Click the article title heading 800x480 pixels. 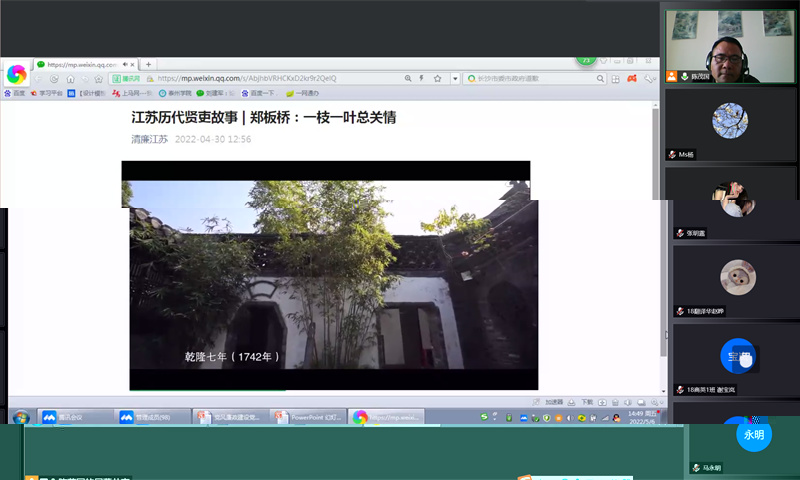click(x=263, y=117)
